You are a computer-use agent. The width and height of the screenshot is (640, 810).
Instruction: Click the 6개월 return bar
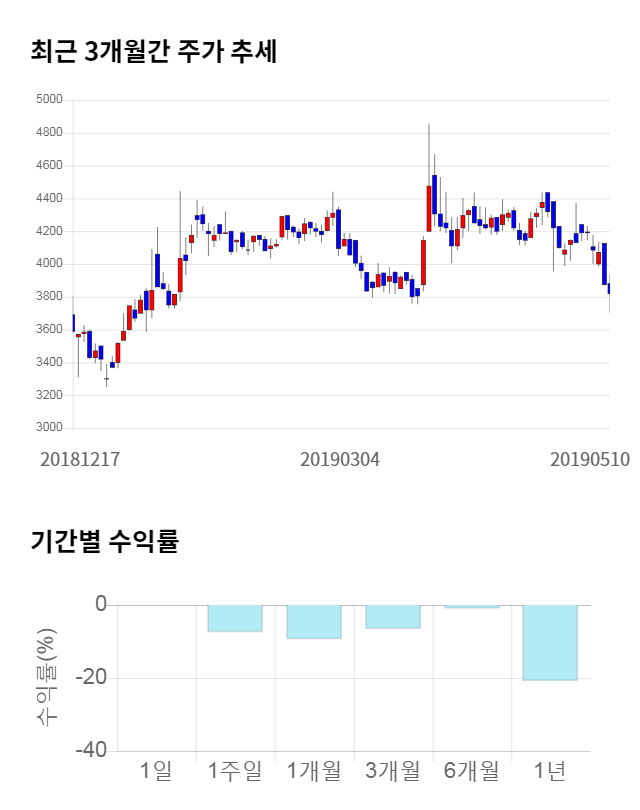472,606
